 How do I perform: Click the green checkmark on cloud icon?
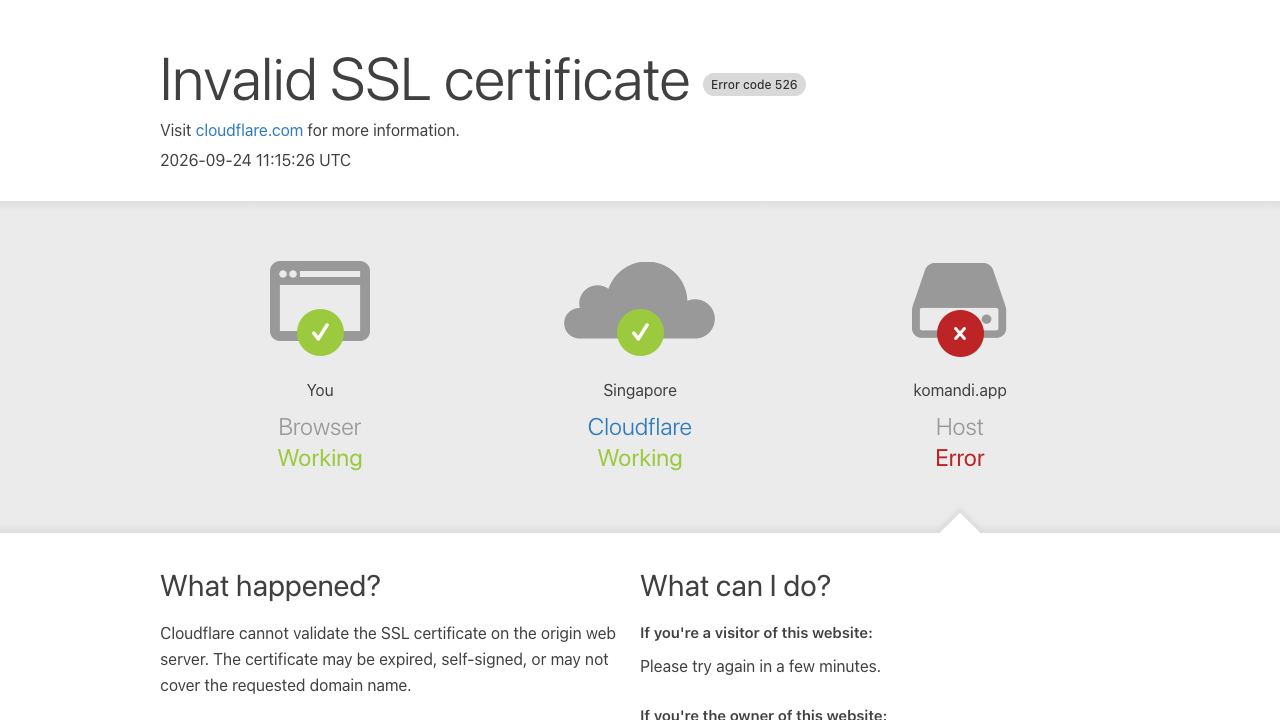tap(640, 332)
